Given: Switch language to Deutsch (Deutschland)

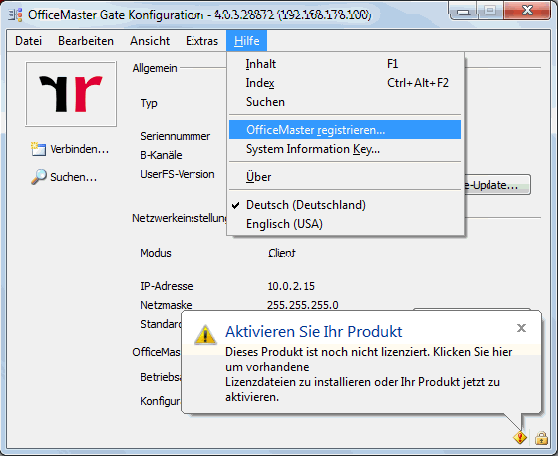Looking at the screenshot, I should tap(345, 205).
